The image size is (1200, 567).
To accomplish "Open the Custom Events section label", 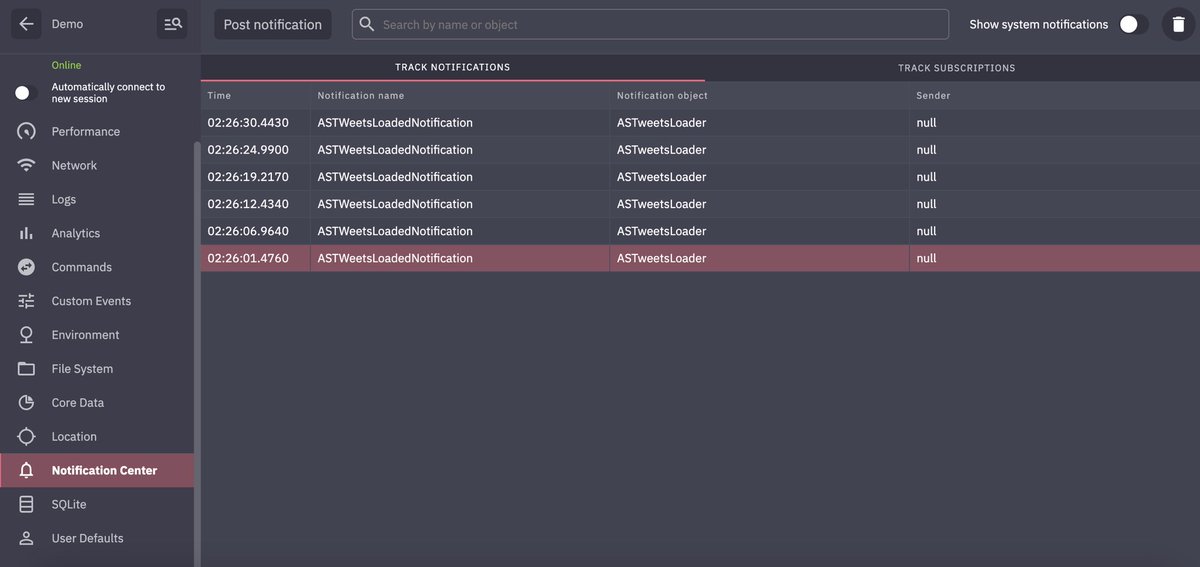I will (x=91, y=301).
